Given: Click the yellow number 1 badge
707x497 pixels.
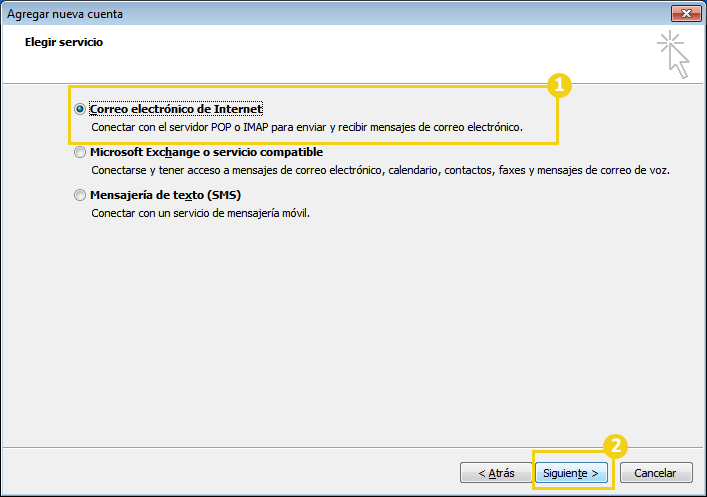Looking at the screenshot, I should click(x=559, y=85).
